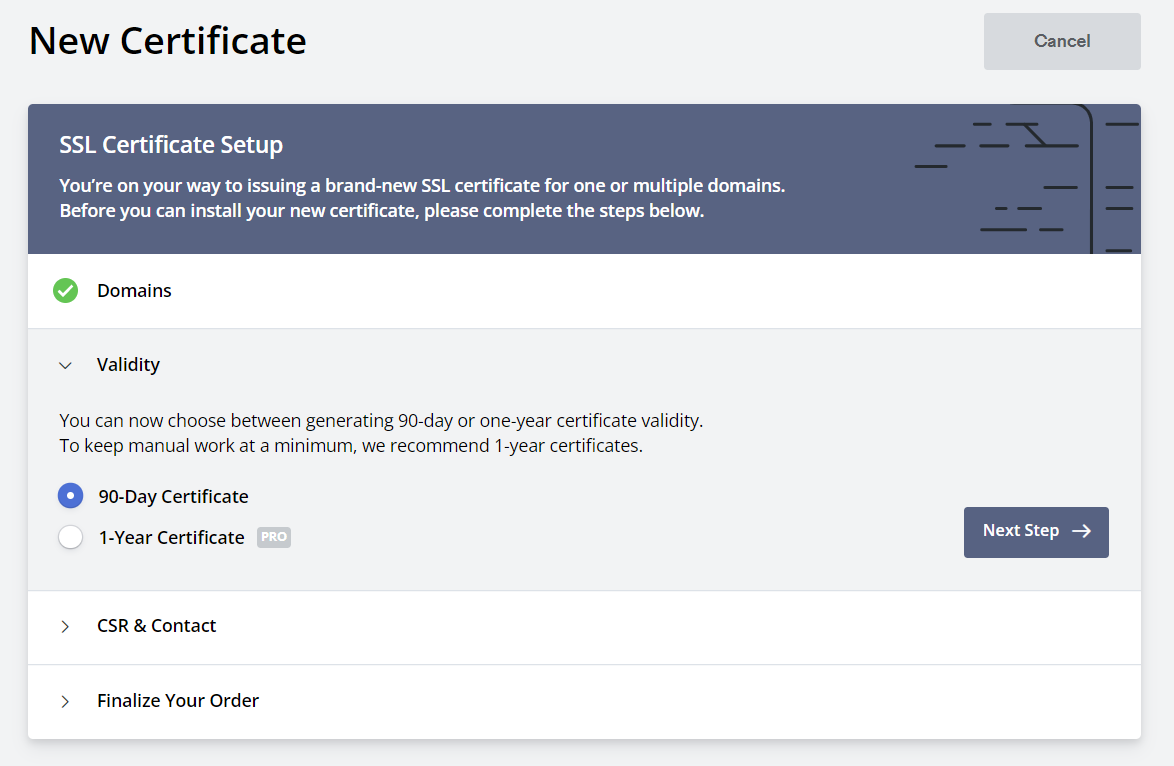The image size is (1174, 766).
Task: Select the 90-Day Certificate radio button
Action: click(x=70, y=496)
